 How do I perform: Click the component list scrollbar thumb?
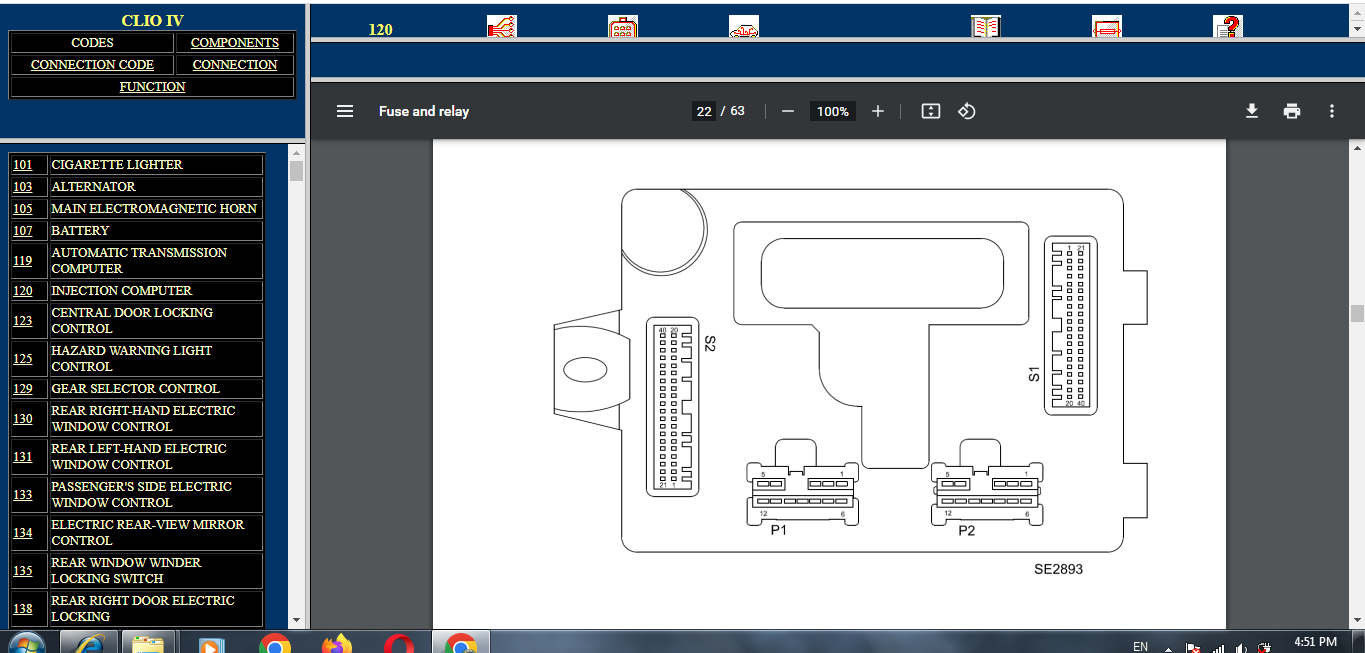[296, 171]
